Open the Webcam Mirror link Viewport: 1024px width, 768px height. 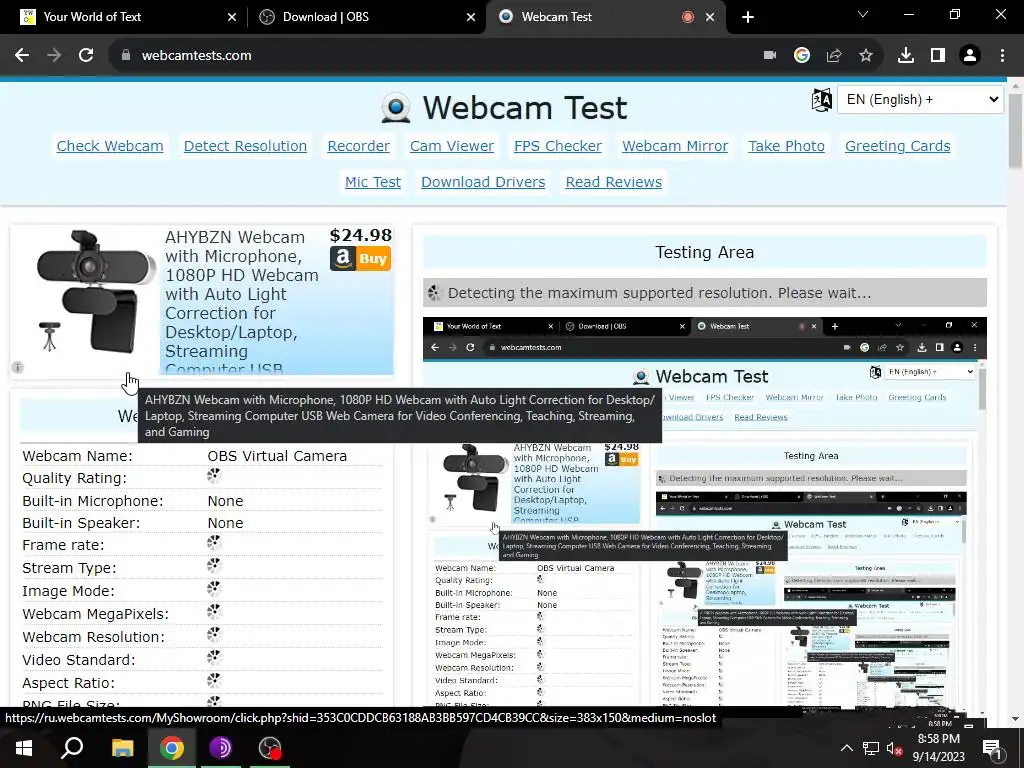675,146
